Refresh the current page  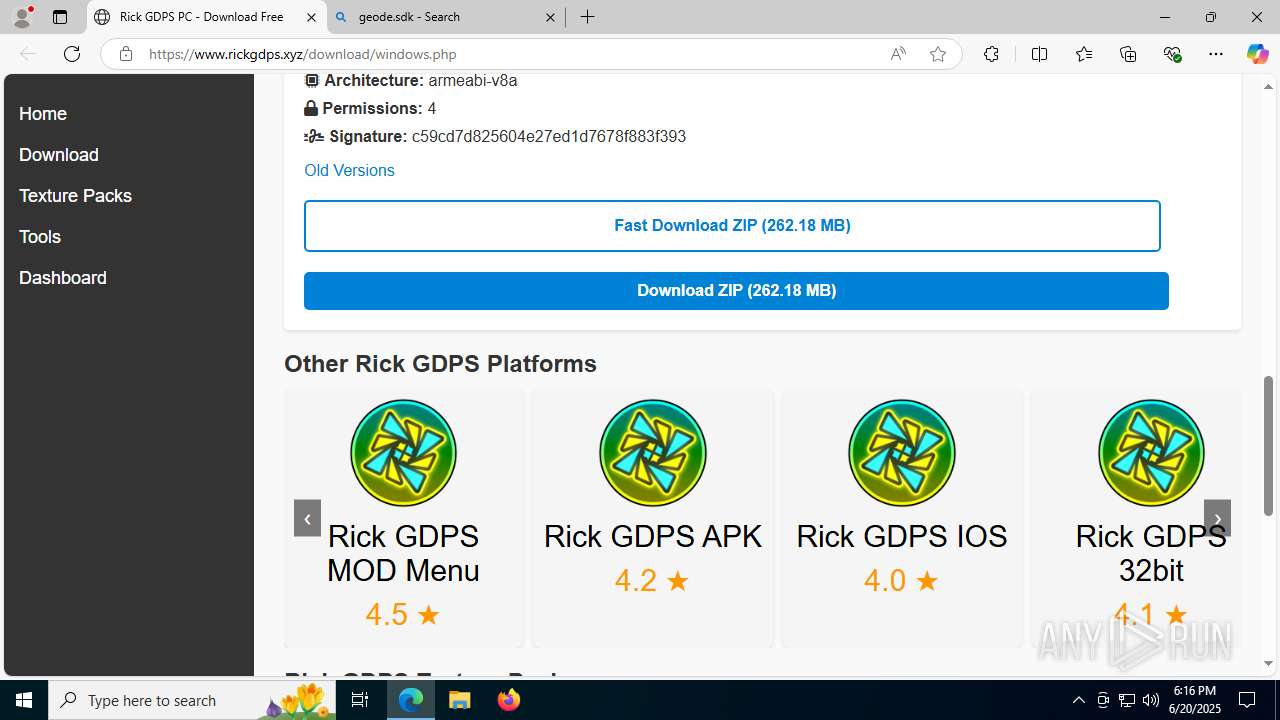tap(72, 54)
